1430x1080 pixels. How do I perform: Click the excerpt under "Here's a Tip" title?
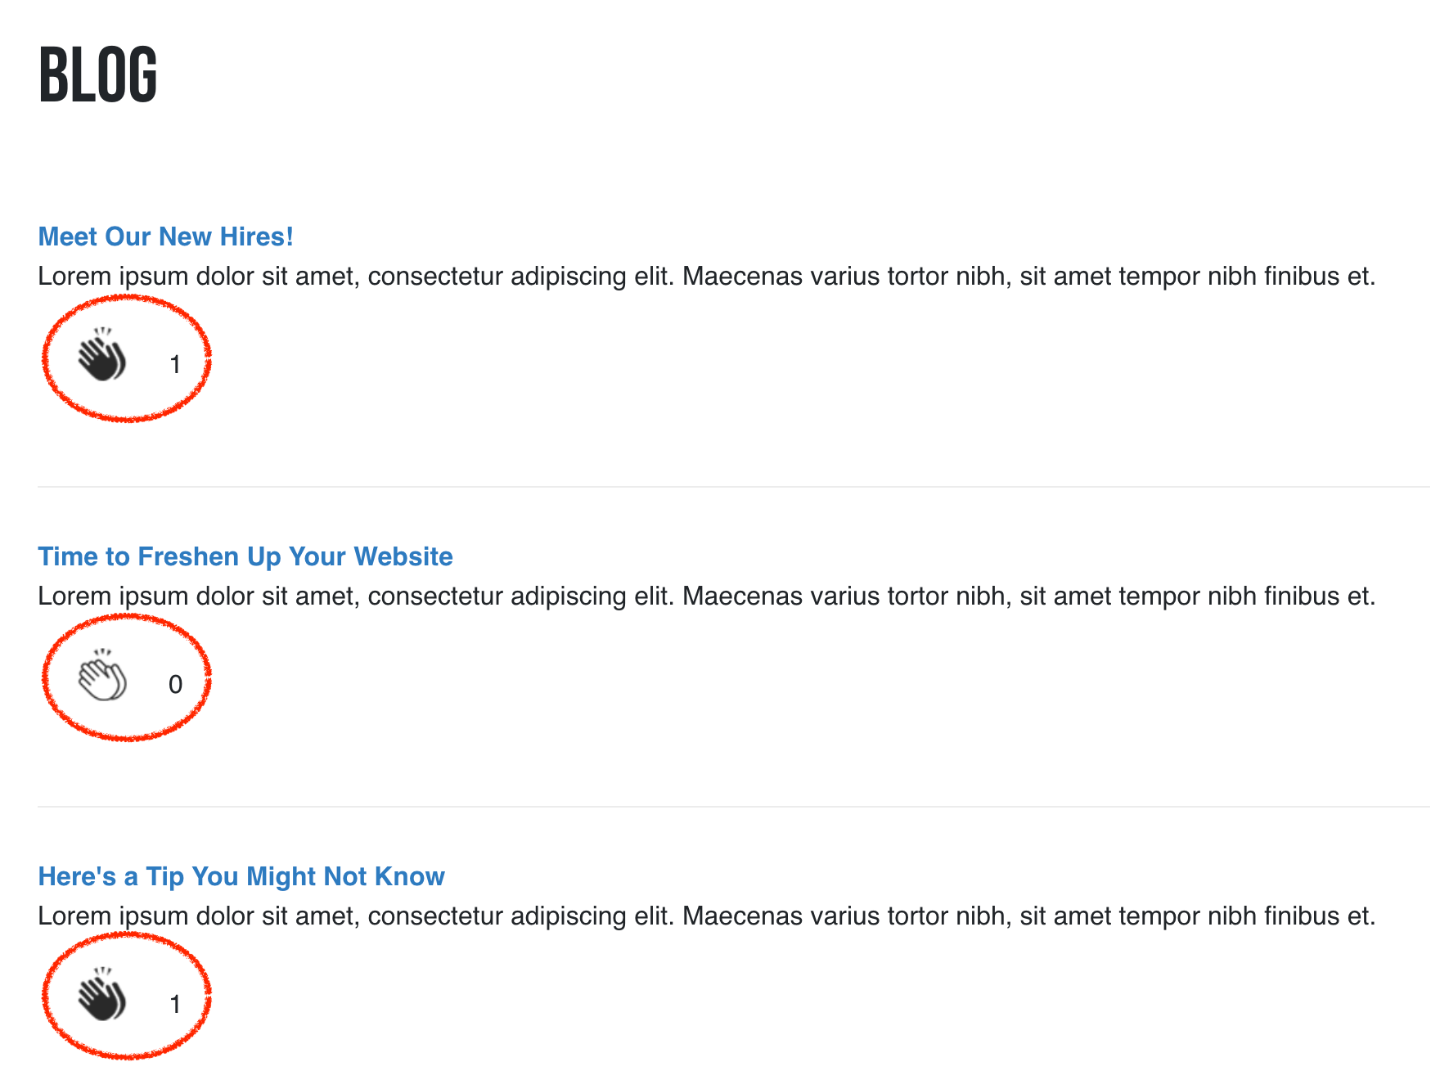[x=706, y=917]
